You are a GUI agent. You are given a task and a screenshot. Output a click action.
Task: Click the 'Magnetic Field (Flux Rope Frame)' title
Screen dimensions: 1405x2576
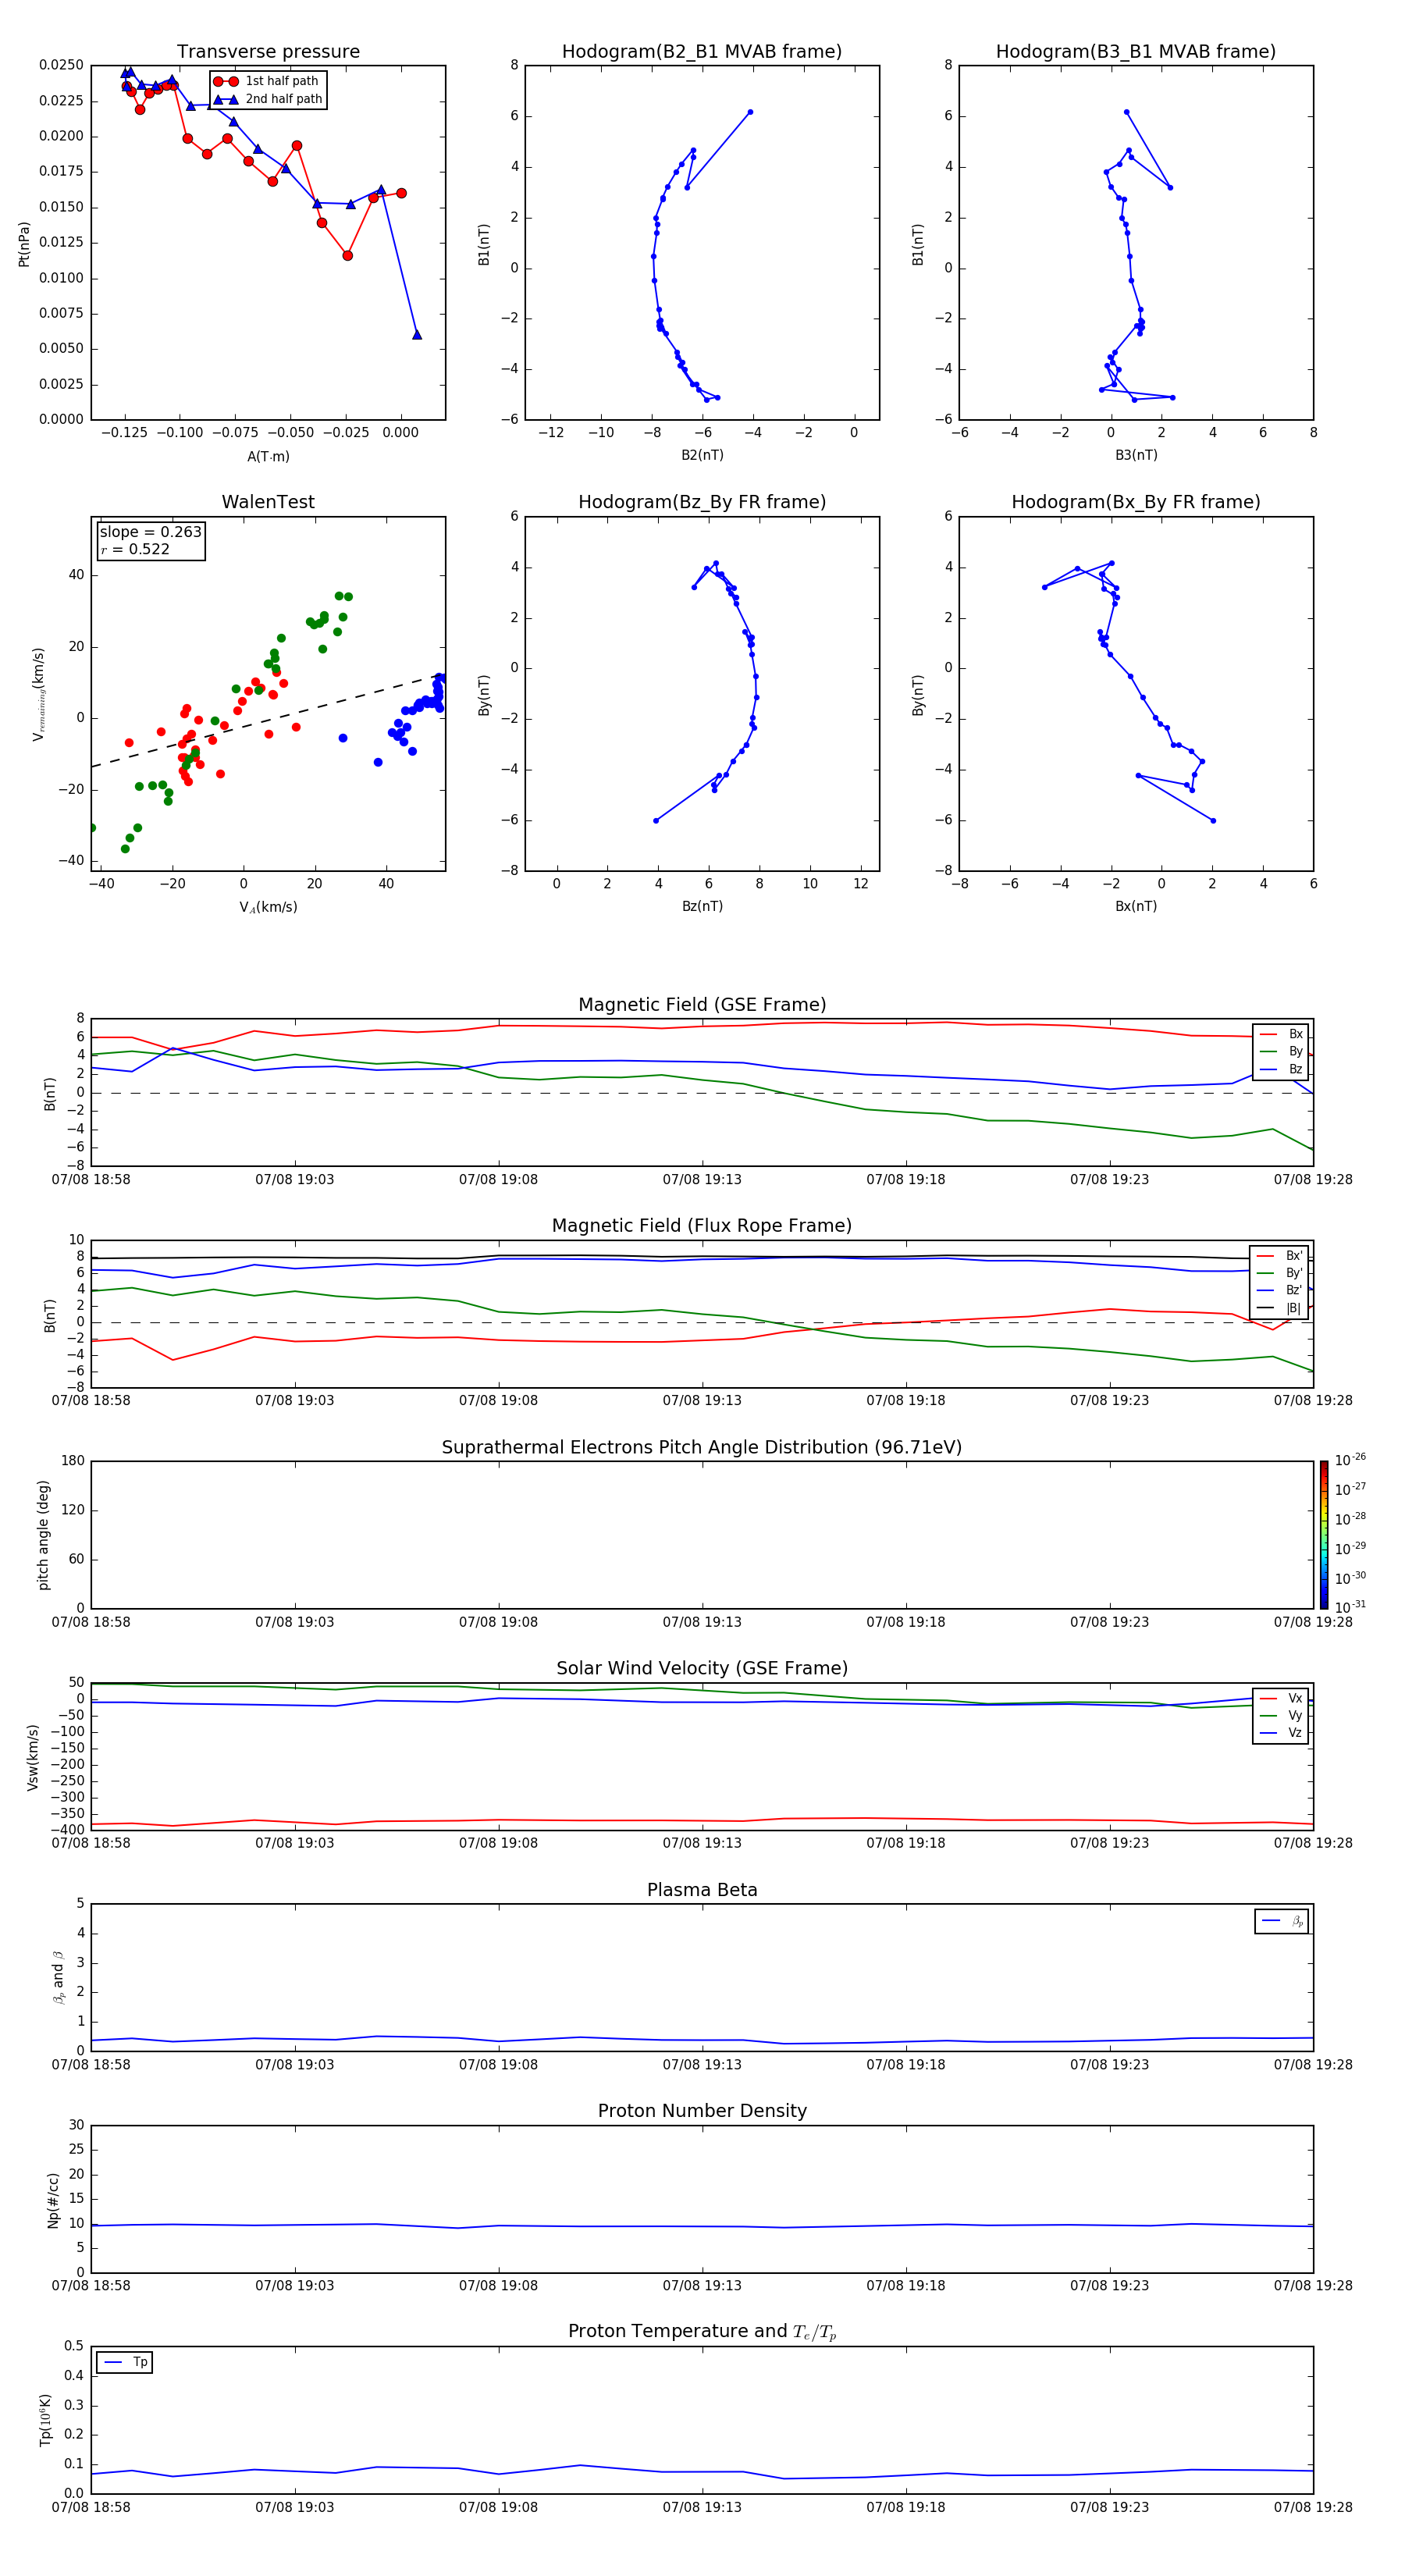(702, 1226)
